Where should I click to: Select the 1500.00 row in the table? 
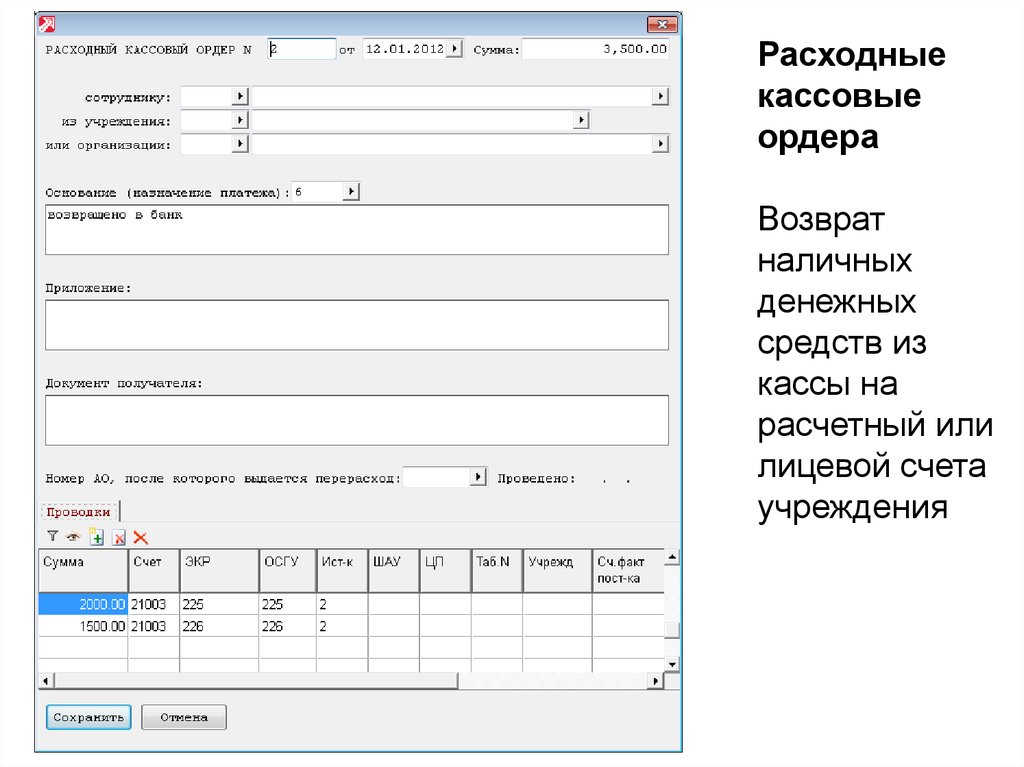coord(83,626)
